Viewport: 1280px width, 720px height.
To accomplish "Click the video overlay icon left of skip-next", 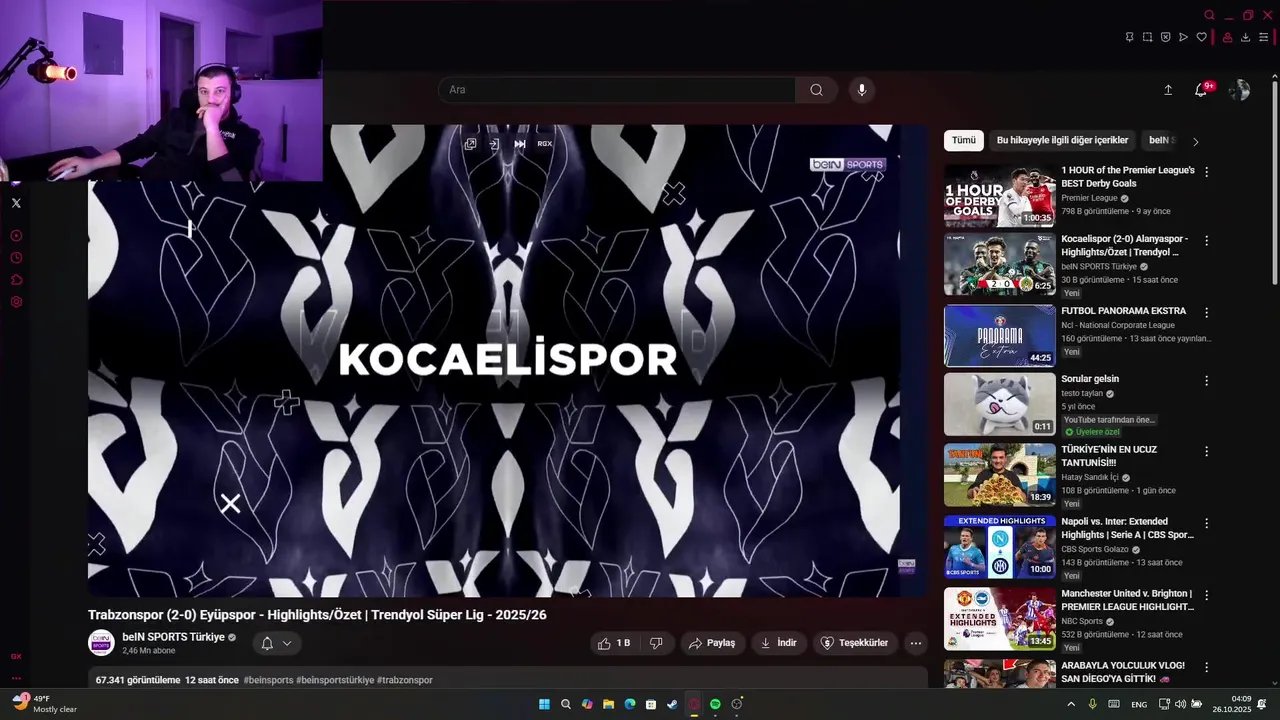I will coord(495,144).
